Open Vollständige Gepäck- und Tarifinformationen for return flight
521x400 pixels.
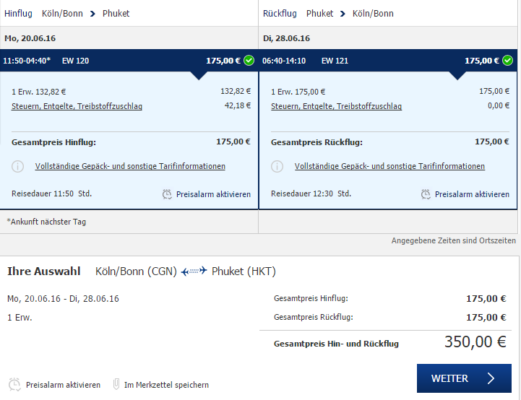[390, 166]
